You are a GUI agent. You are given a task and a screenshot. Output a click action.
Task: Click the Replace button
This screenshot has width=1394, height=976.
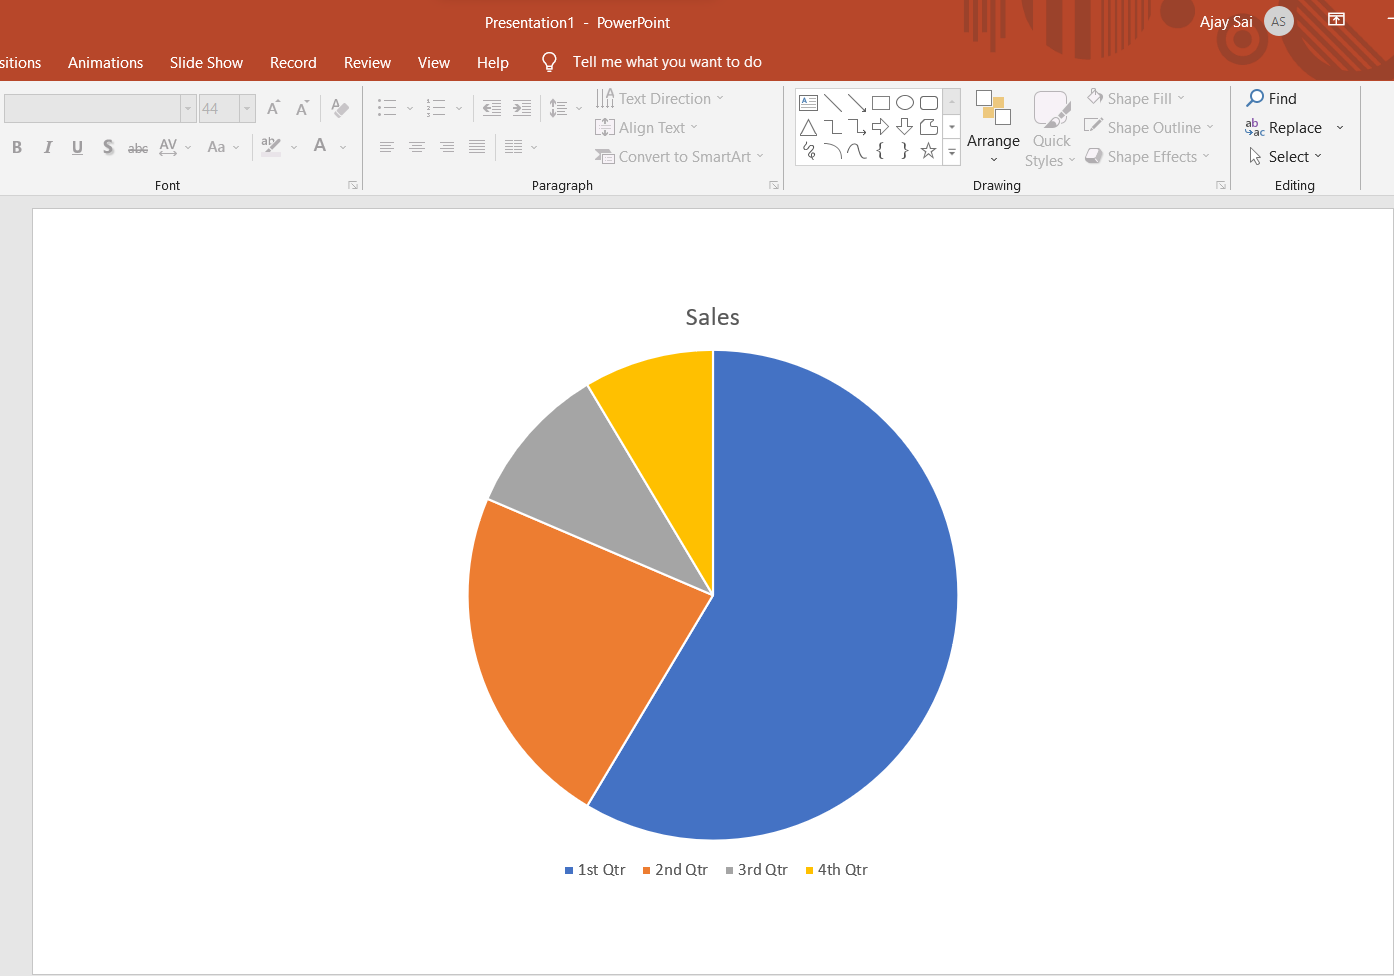(1285, 128)
